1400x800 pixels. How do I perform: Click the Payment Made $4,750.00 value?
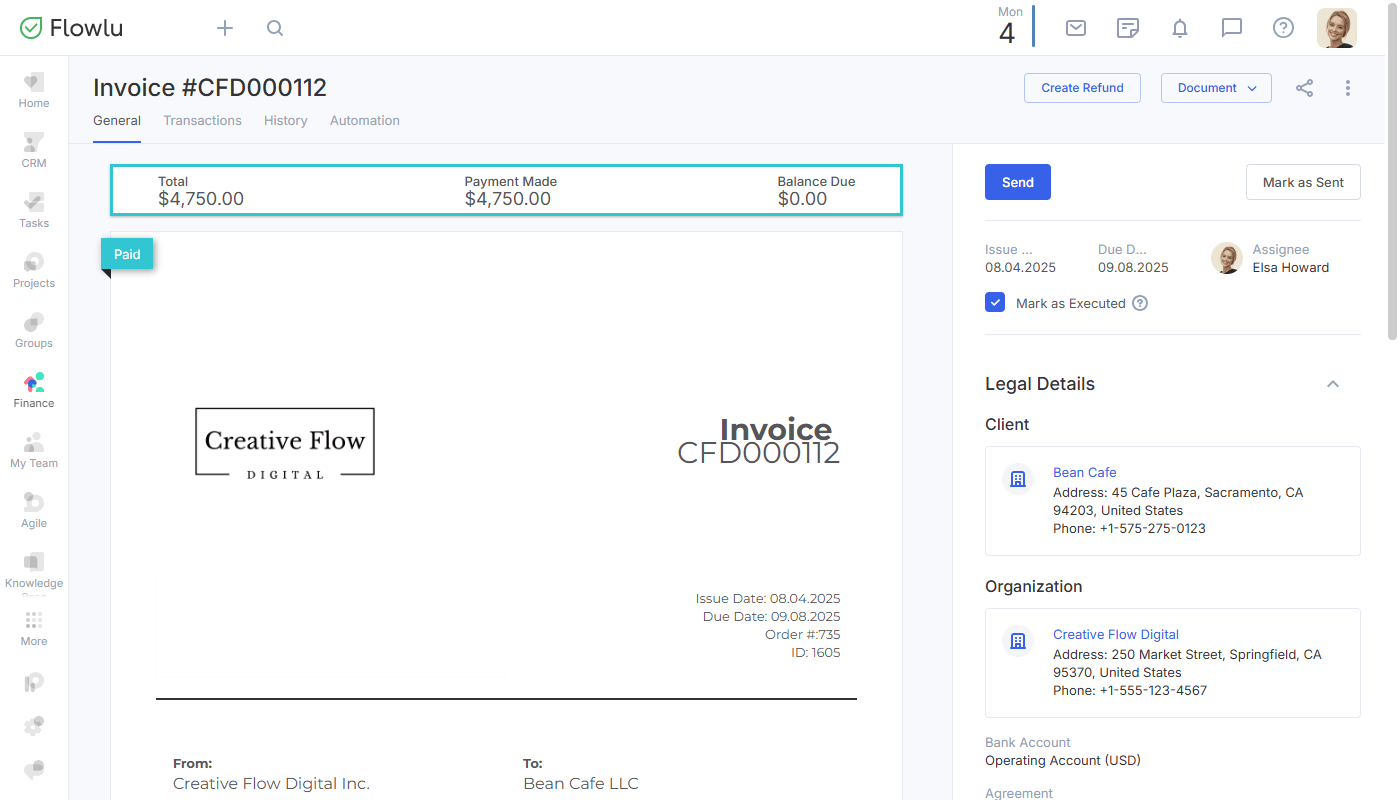[508, 199]
